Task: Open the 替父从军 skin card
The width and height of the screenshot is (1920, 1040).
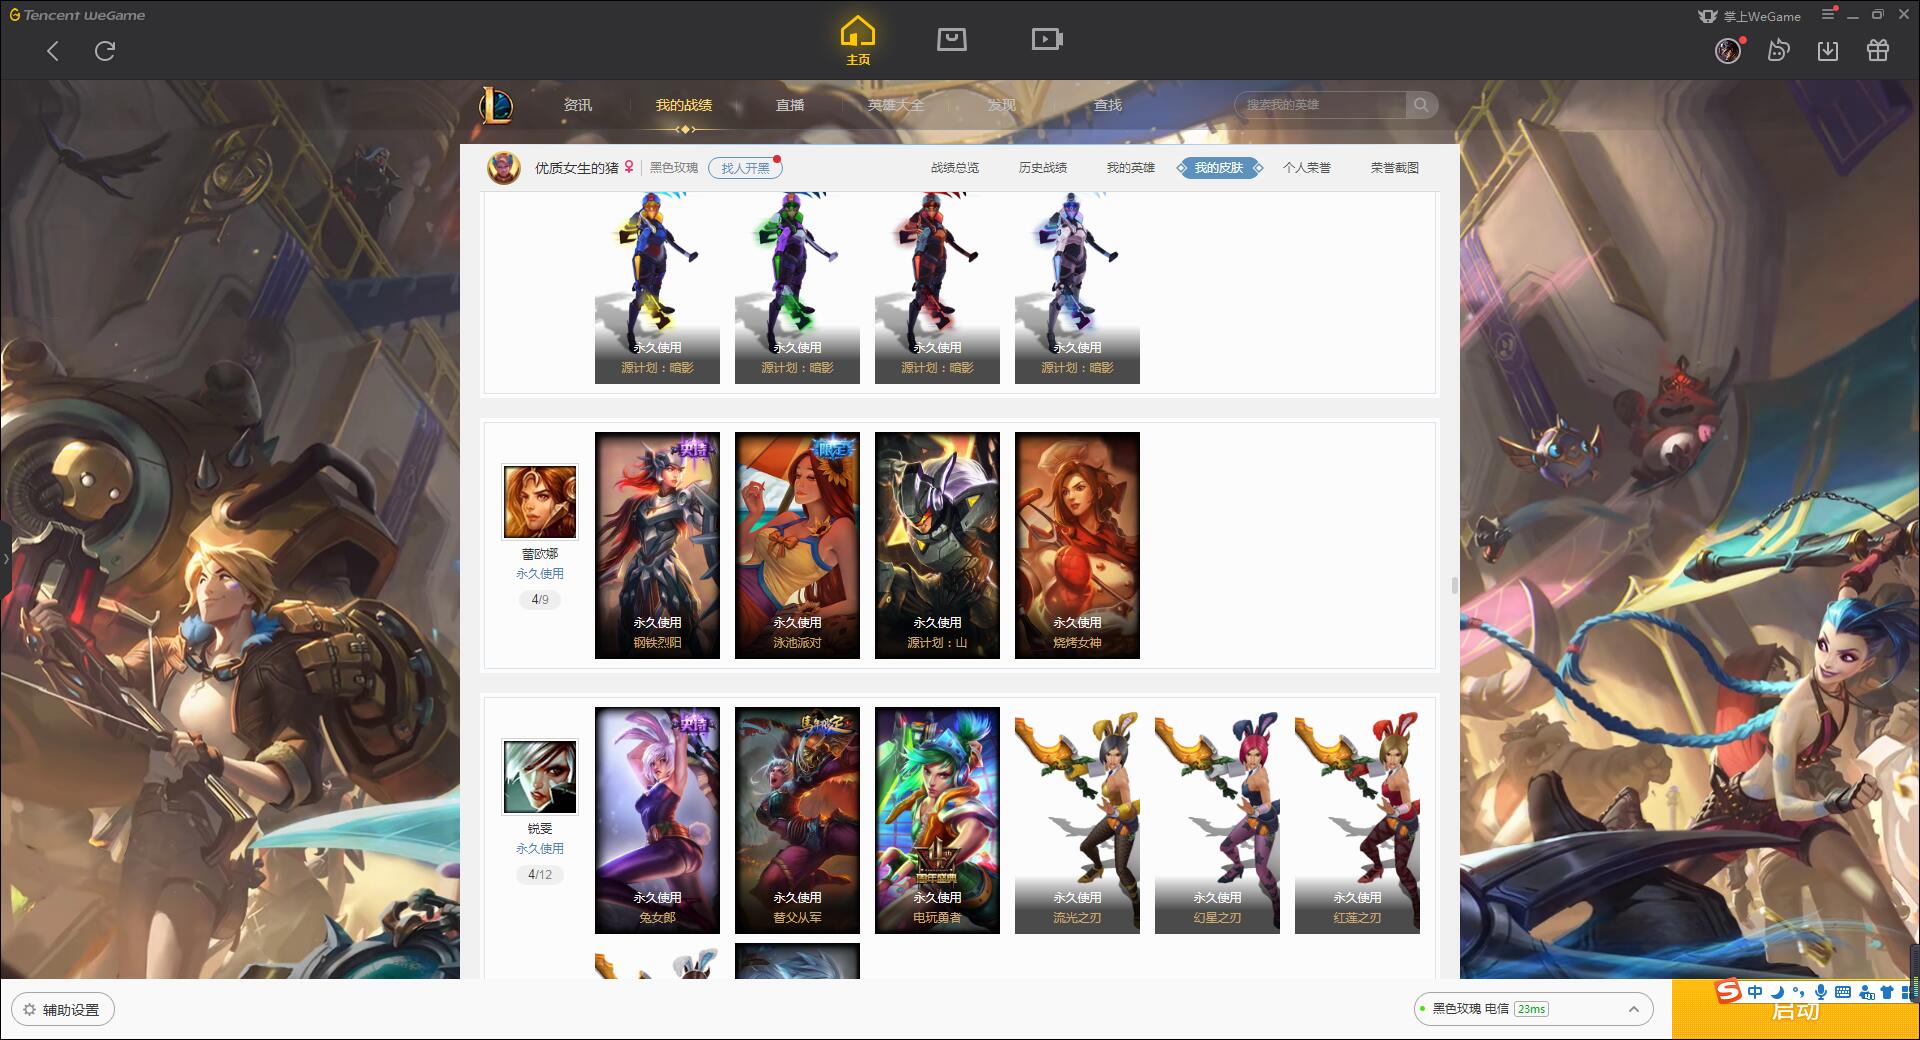Action: tap(797, 820)
